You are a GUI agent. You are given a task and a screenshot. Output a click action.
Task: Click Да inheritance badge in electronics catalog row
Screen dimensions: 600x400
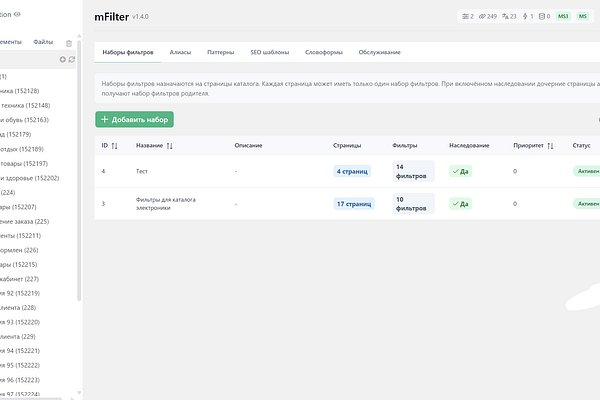(x=461, y=204)
